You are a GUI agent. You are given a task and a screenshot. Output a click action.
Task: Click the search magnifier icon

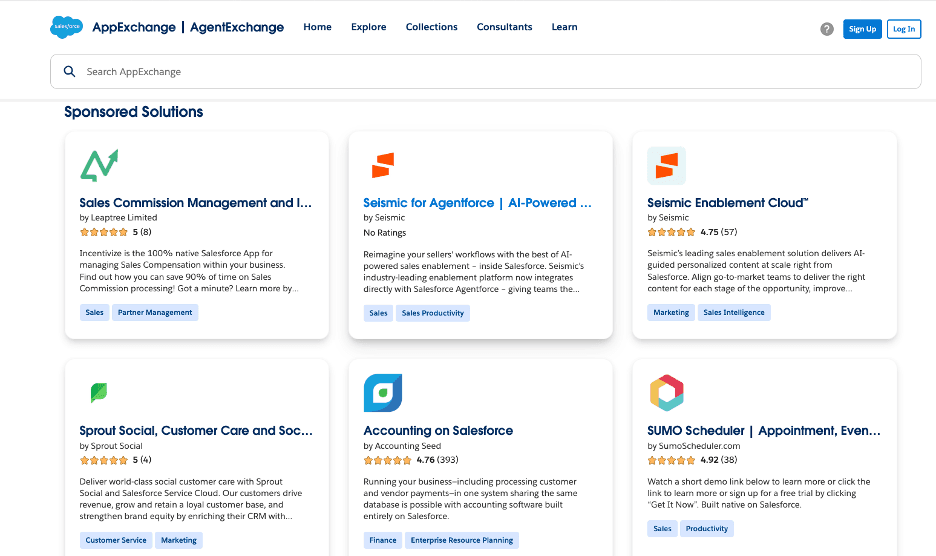[x=69, y=72]
